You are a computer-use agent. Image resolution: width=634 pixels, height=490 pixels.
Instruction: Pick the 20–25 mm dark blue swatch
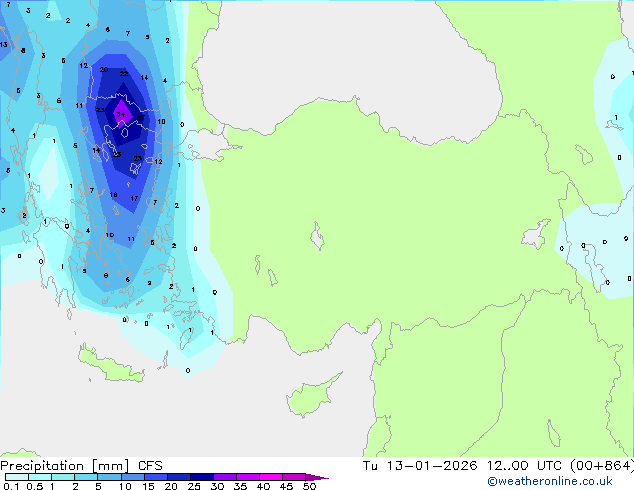click(178, 477)
